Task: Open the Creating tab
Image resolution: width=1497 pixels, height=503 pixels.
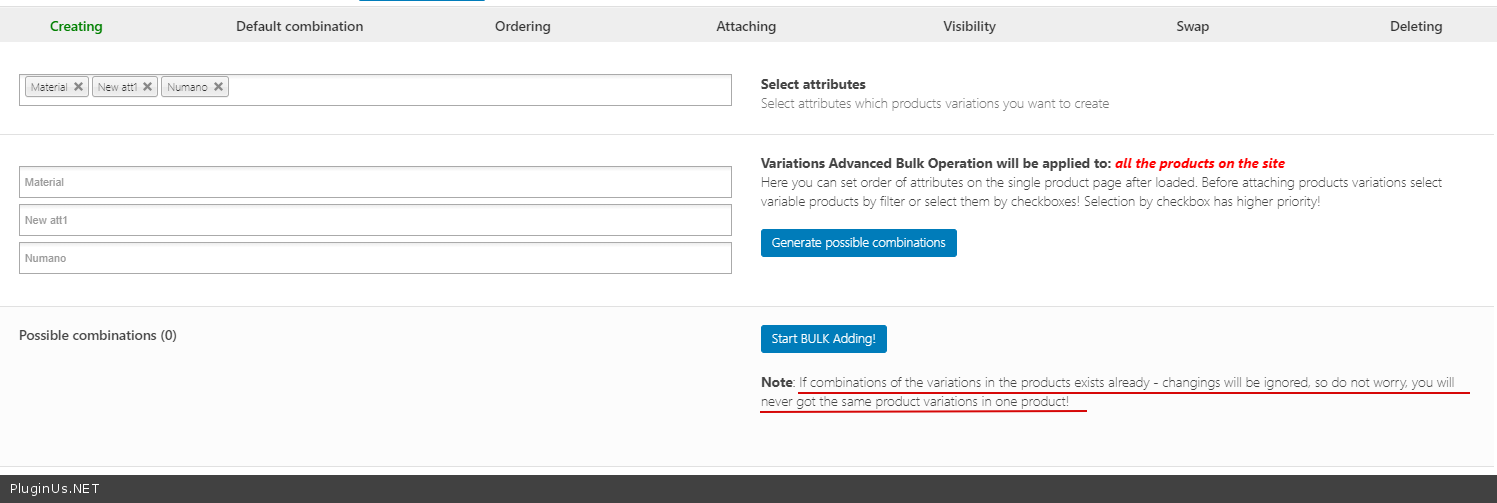Action: (76, 26)
